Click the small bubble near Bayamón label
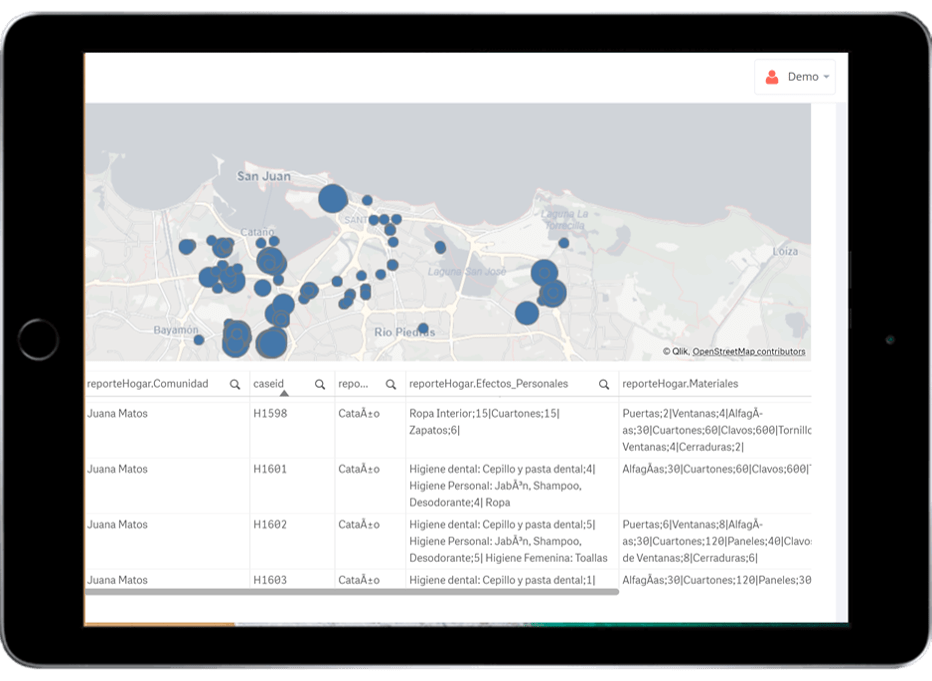 [199, 340]
